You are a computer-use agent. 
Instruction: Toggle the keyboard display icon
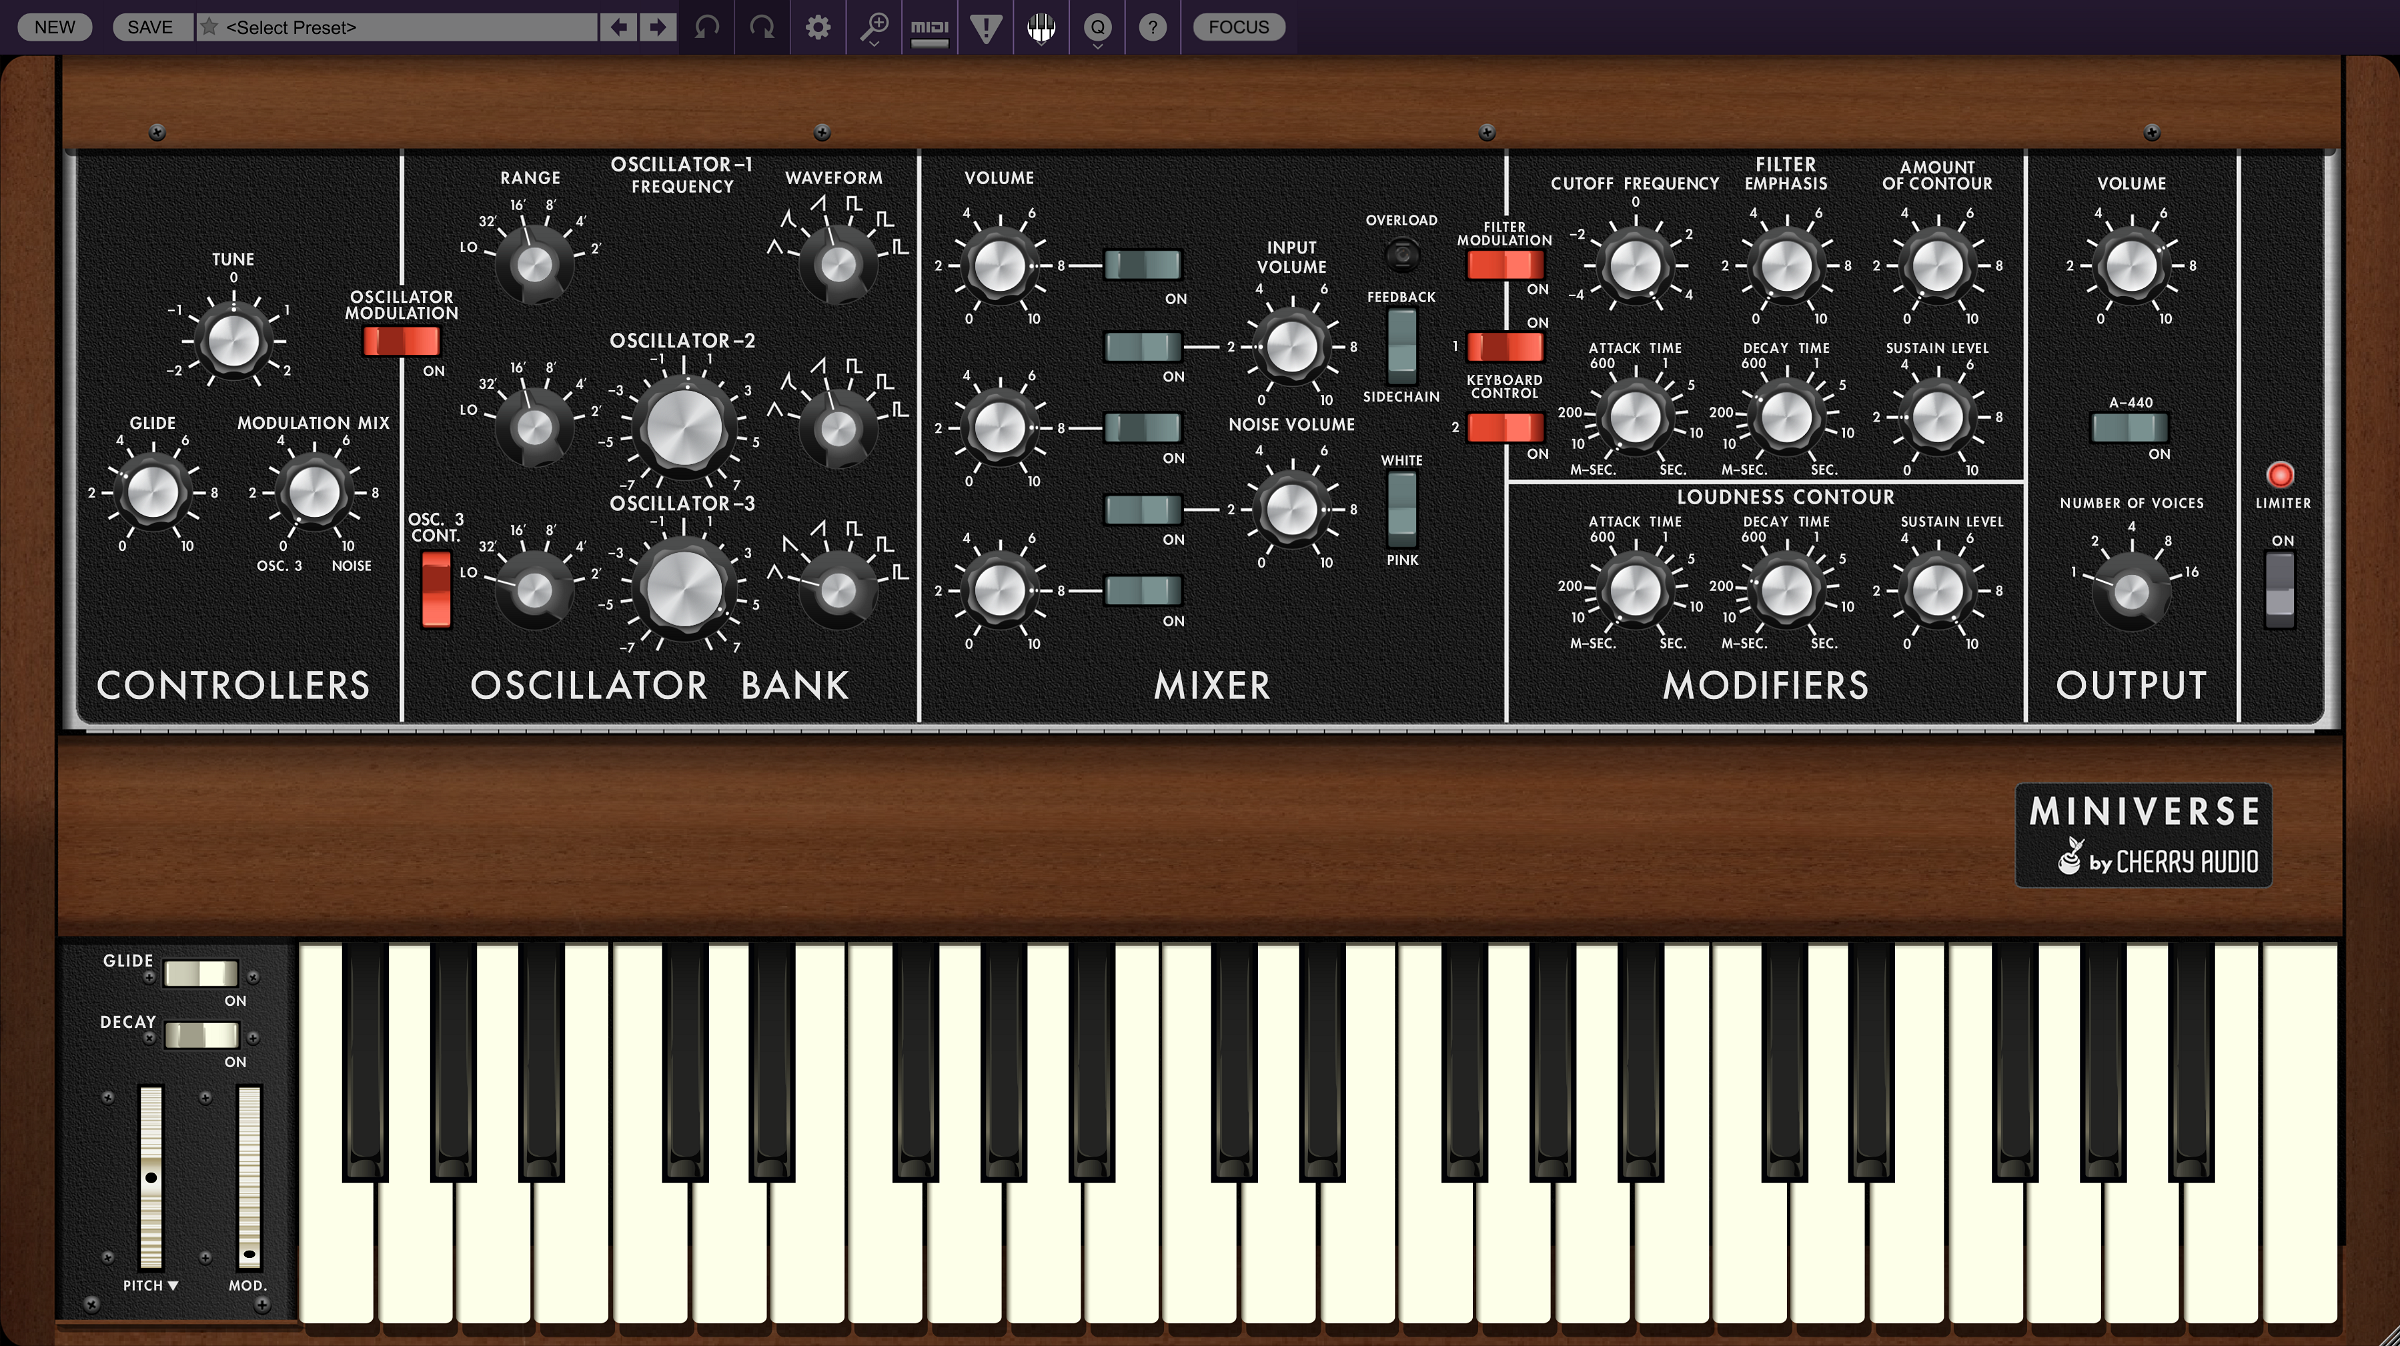pos(1041,27)
